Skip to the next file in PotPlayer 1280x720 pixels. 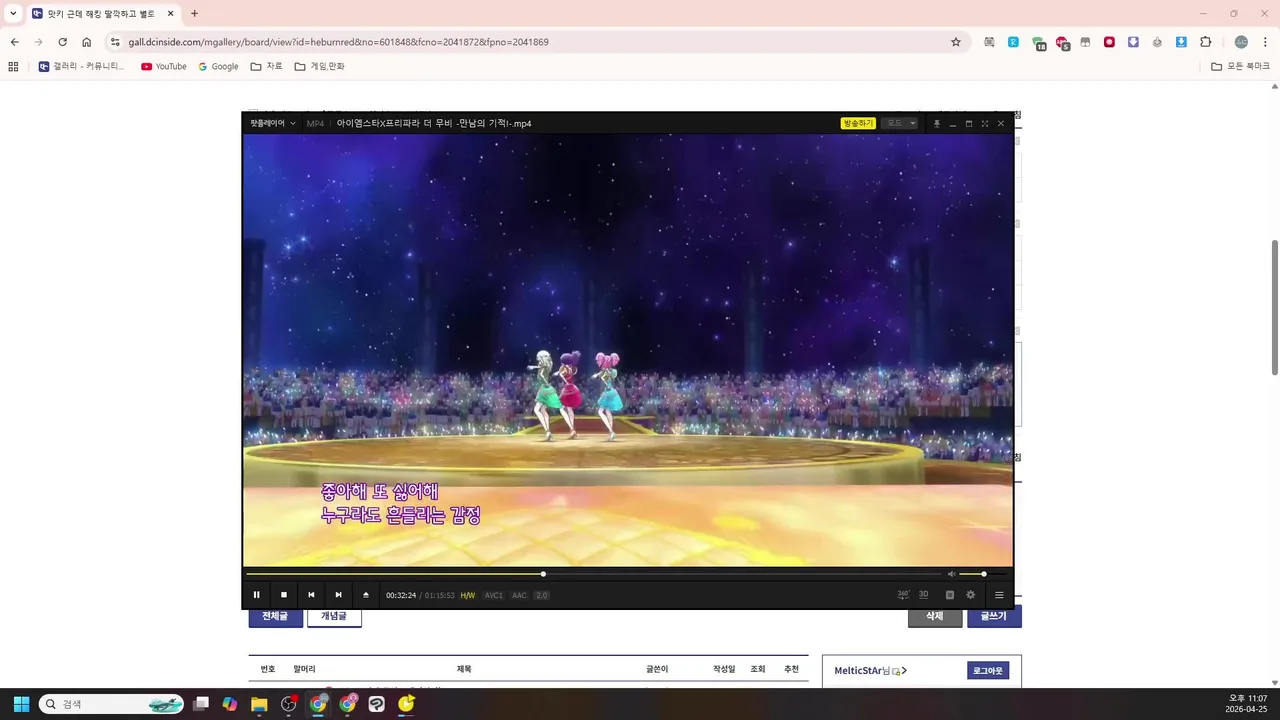pyautogui.click(x=338, y=595)
